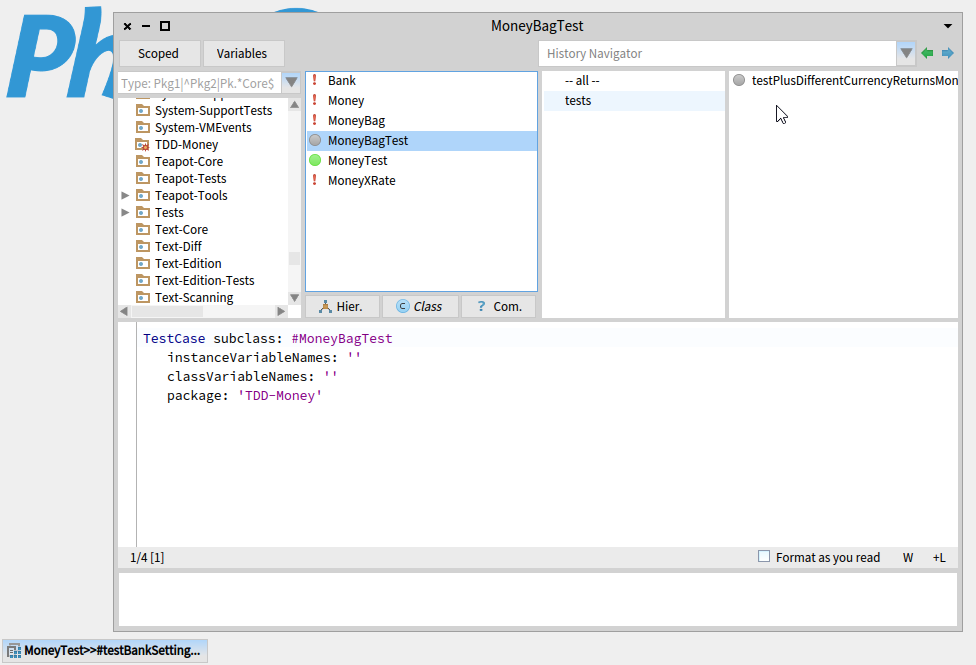Click the Scoped button
Screen dimensions: 976x665
(159, 54)
